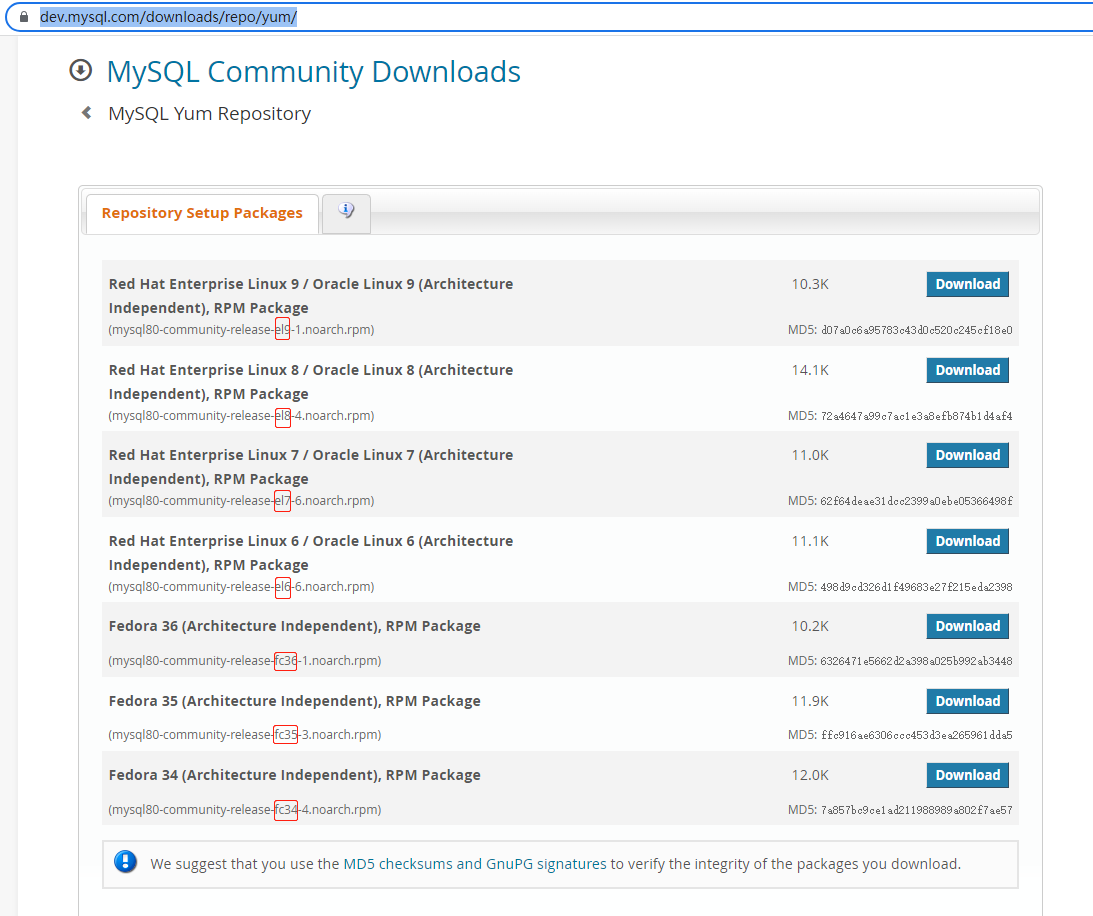This screenshot has width=1093, height=916.
Task: Click the Red Hat Enterprise Linux 9 title
Action: [x=311, y=296]
